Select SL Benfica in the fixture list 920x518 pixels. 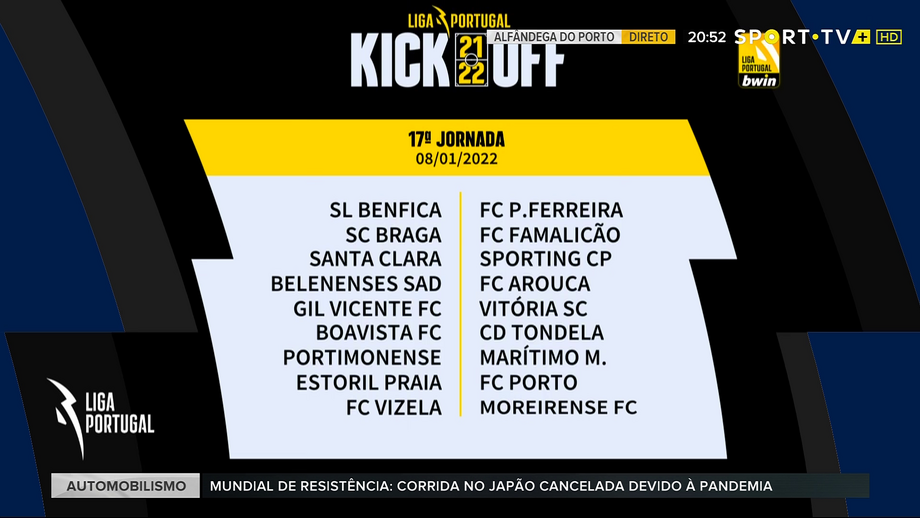[x=385, y=210]
